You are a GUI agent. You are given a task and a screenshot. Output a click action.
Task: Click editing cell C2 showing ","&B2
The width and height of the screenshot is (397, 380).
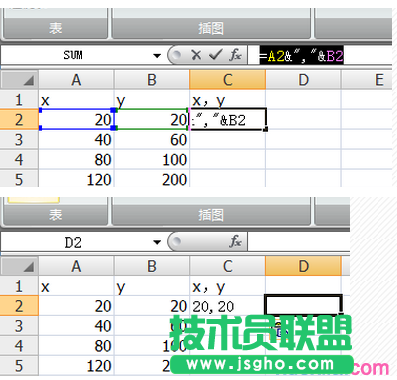tap(228, 119)
